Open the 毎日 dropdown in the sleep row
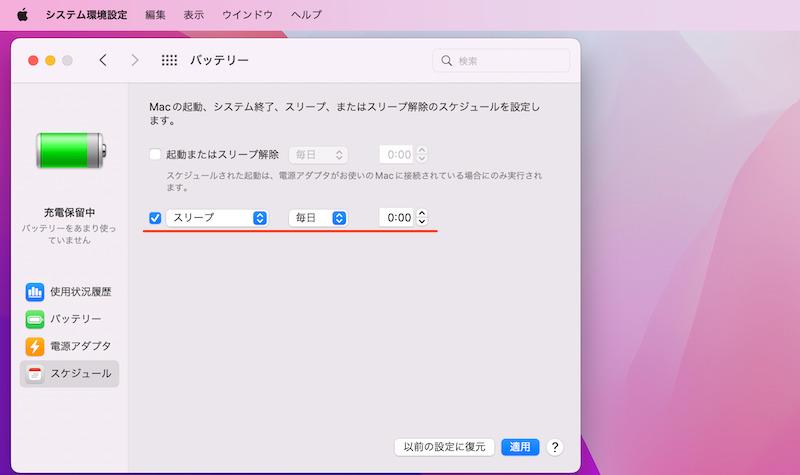The width and height of the screenshot is (800, 475). coord(318,218)
